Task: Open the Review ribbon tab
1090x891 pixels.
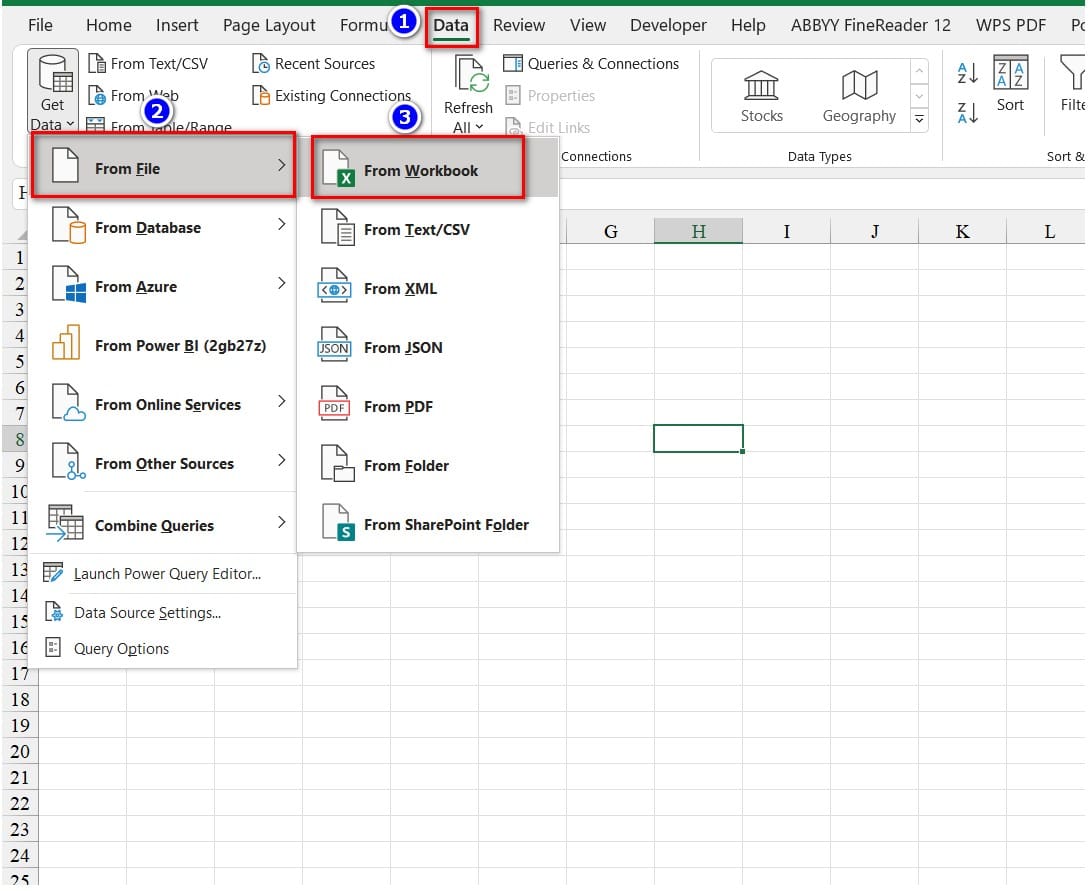Action: (x=519, y=25)
